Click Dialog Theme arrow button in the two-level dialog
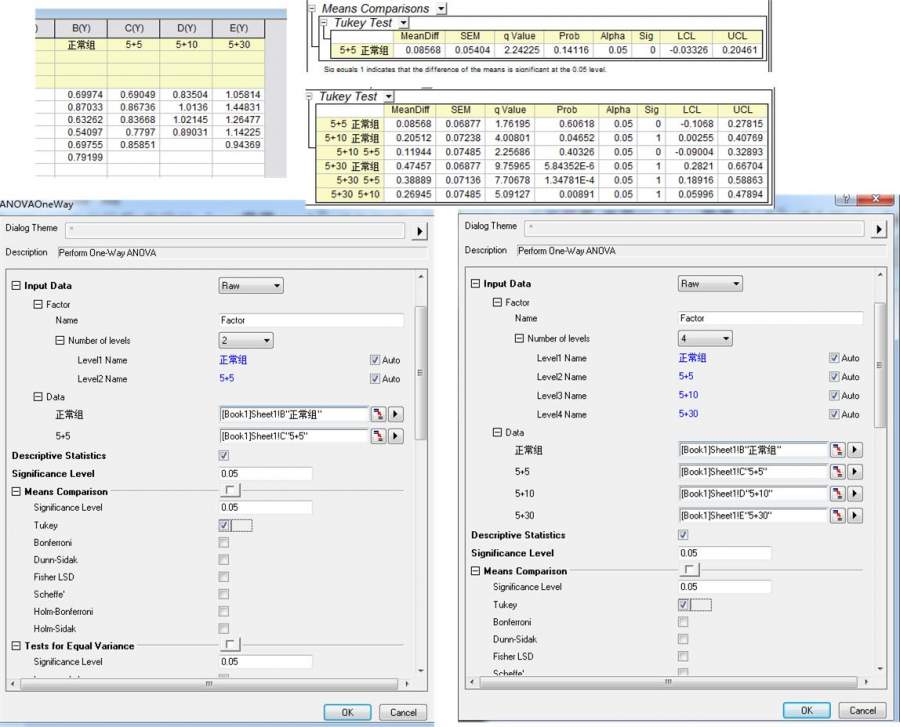This screenshot has height=727, width=900. pos(421,232)
